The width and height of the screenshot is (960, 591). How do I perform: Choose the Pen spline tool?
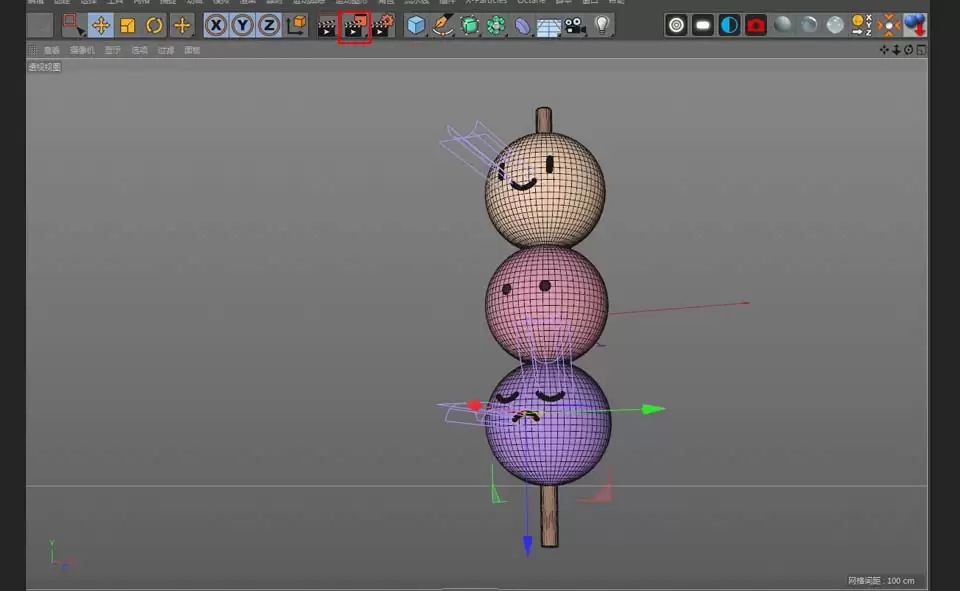(x=443, y=25)
